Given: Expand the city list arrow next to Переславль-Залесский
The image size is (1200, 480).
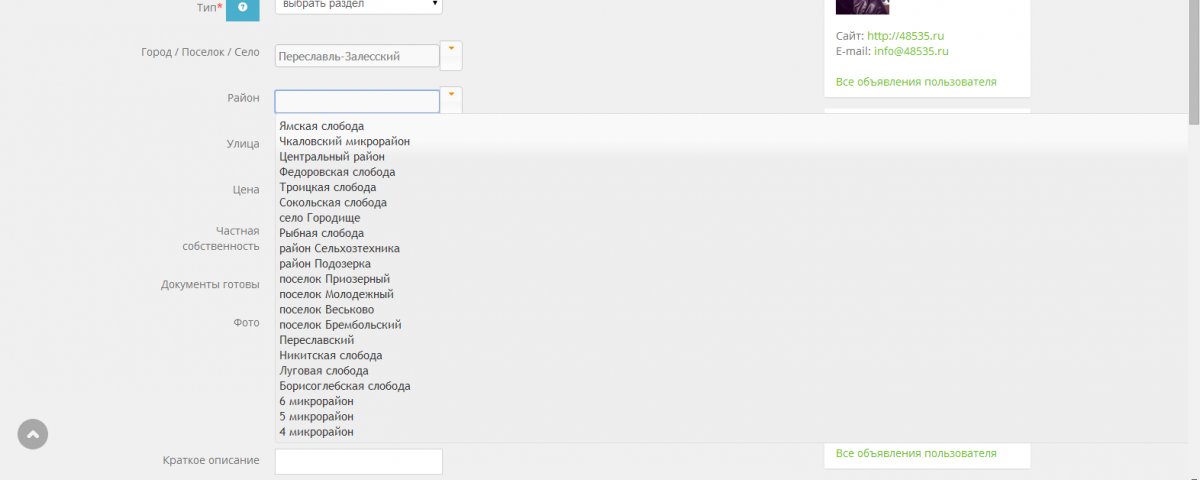Looking at the screenshot, I should [x=451, y=55].
